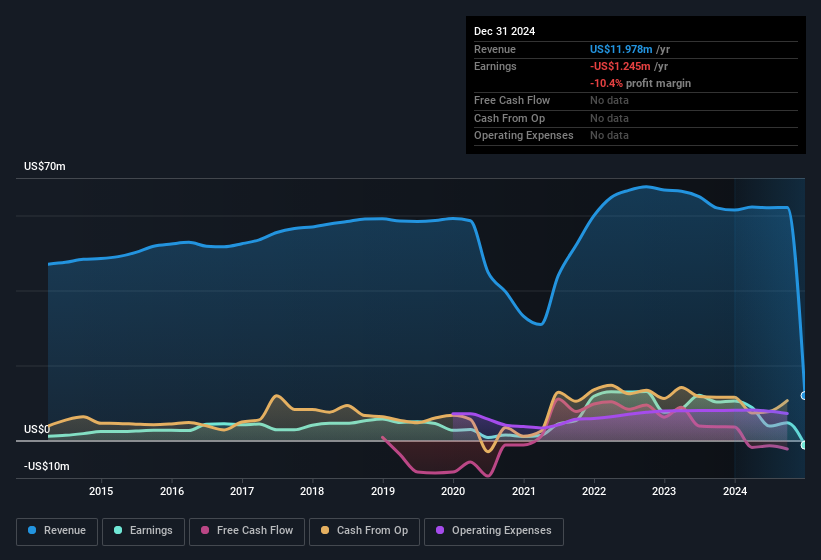Toggle the Cash From Op legend button
The width and height of the screenshot is (821, 560).
click(364, 531)
